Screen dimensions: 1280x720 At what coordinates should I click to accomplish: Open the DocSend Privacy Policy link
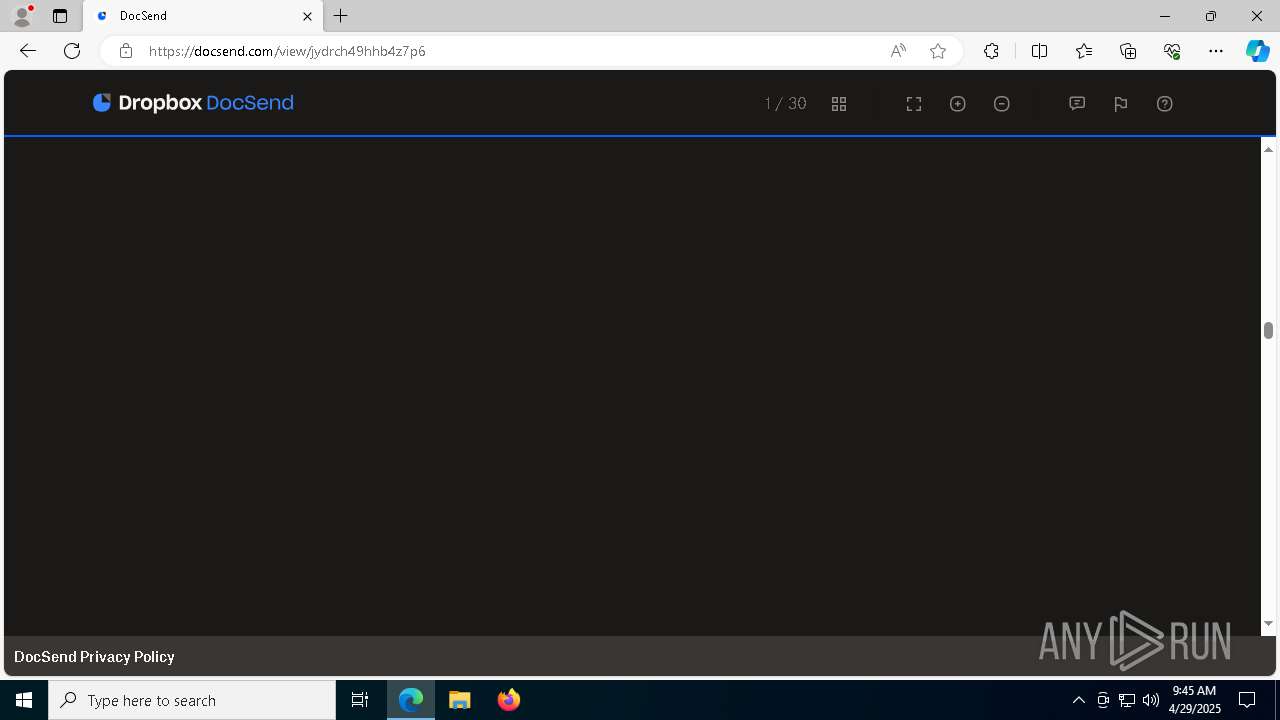94,657
